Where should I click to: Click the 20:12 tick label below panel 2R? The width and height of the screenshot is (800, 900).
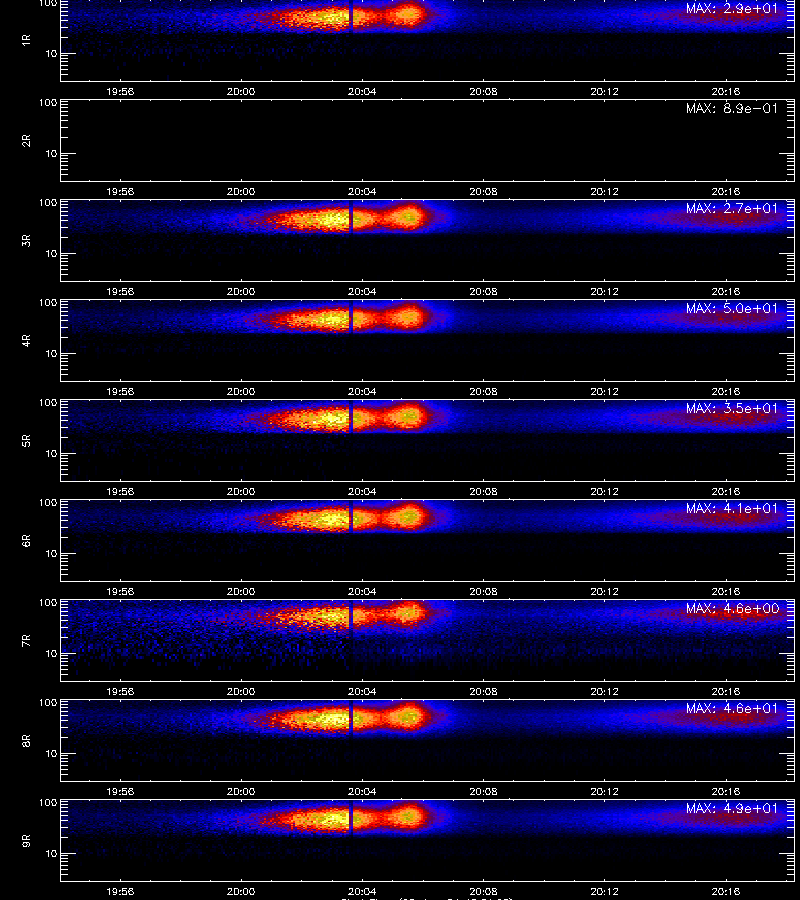pyautogui.click(x=604, y=191)
